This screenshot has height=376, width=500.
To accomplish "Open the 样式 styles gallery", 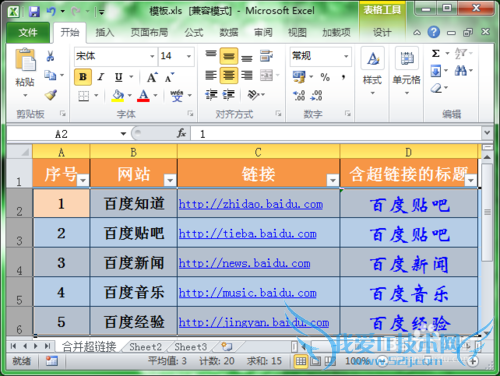I will 372,71.
